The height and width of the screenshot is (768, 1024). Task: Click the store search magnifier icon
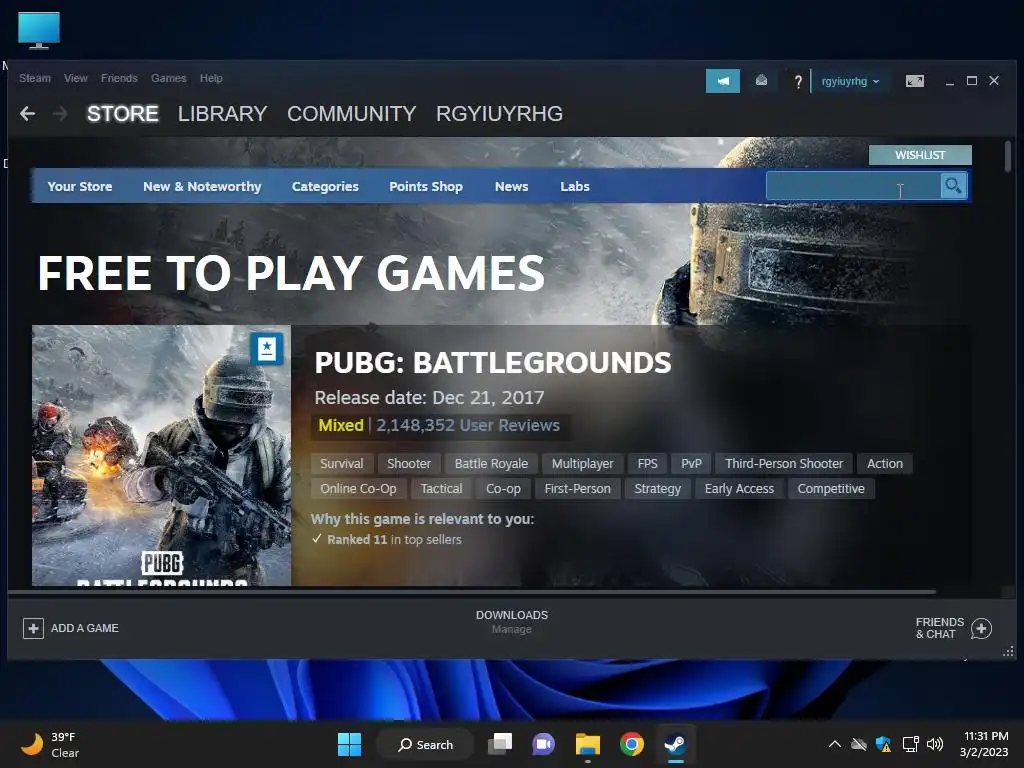click(x=953, y=186)
